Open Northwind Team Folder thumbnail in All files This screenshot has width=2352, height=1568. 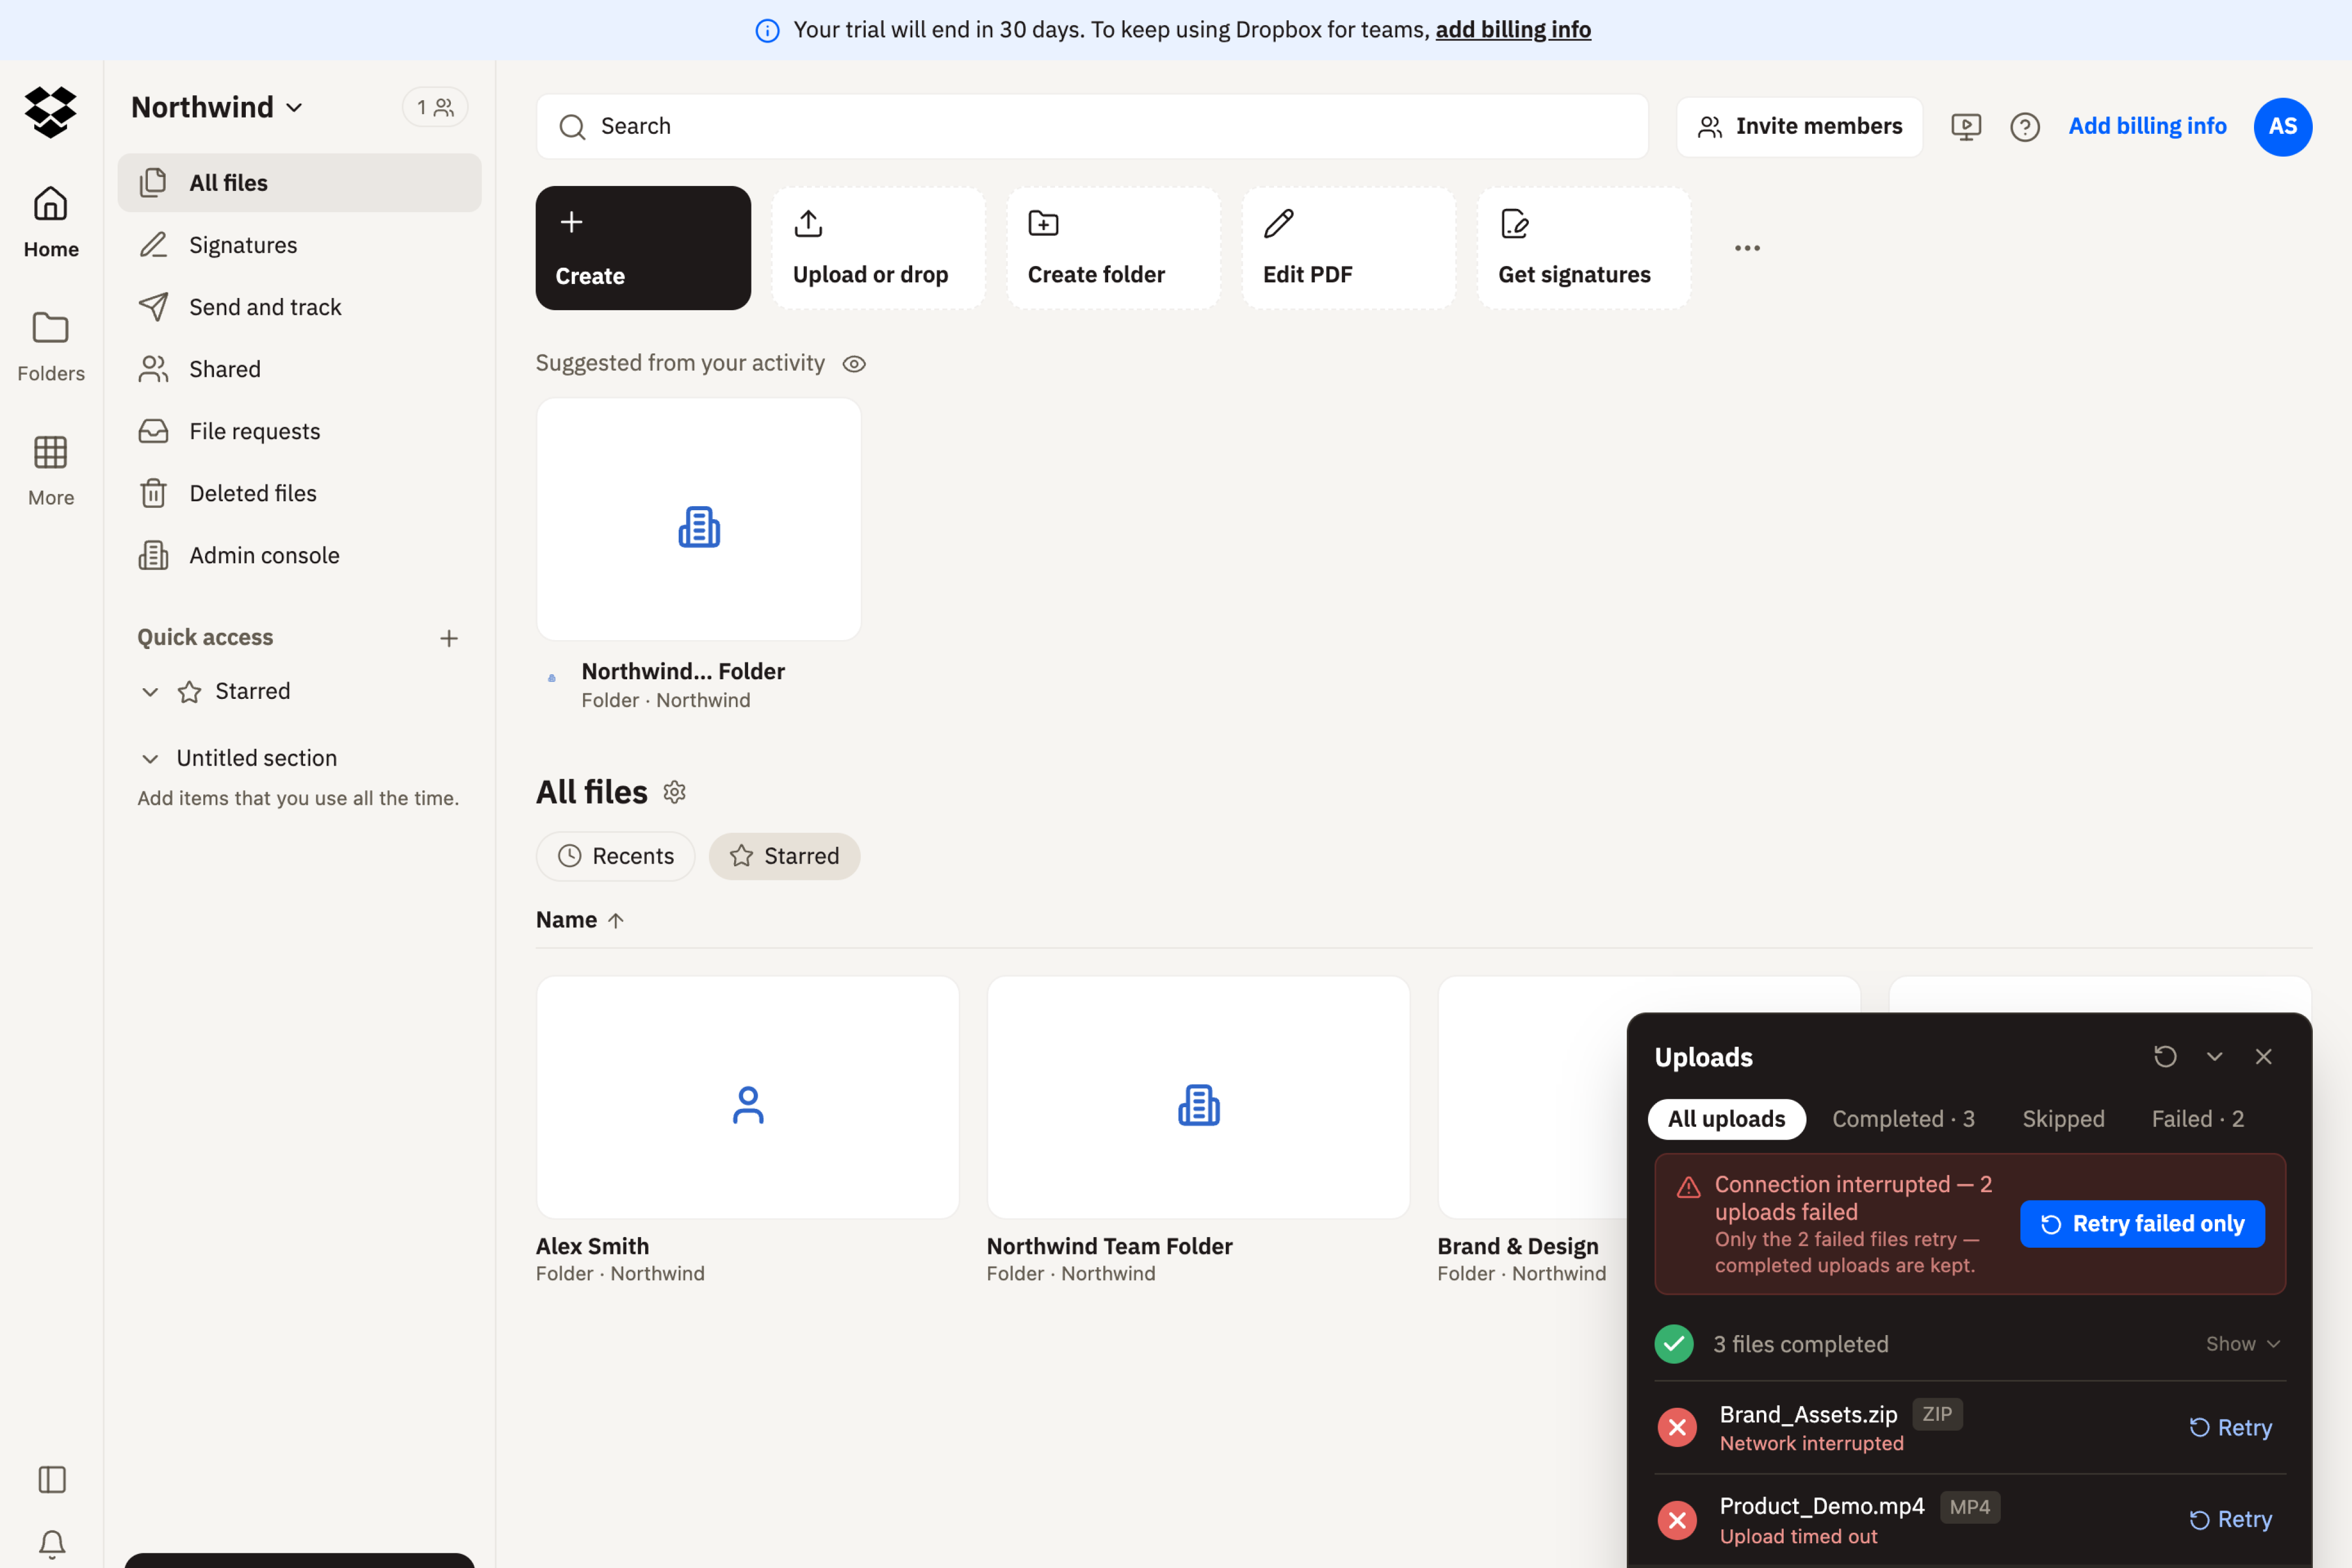(x=1198, y=1098)
